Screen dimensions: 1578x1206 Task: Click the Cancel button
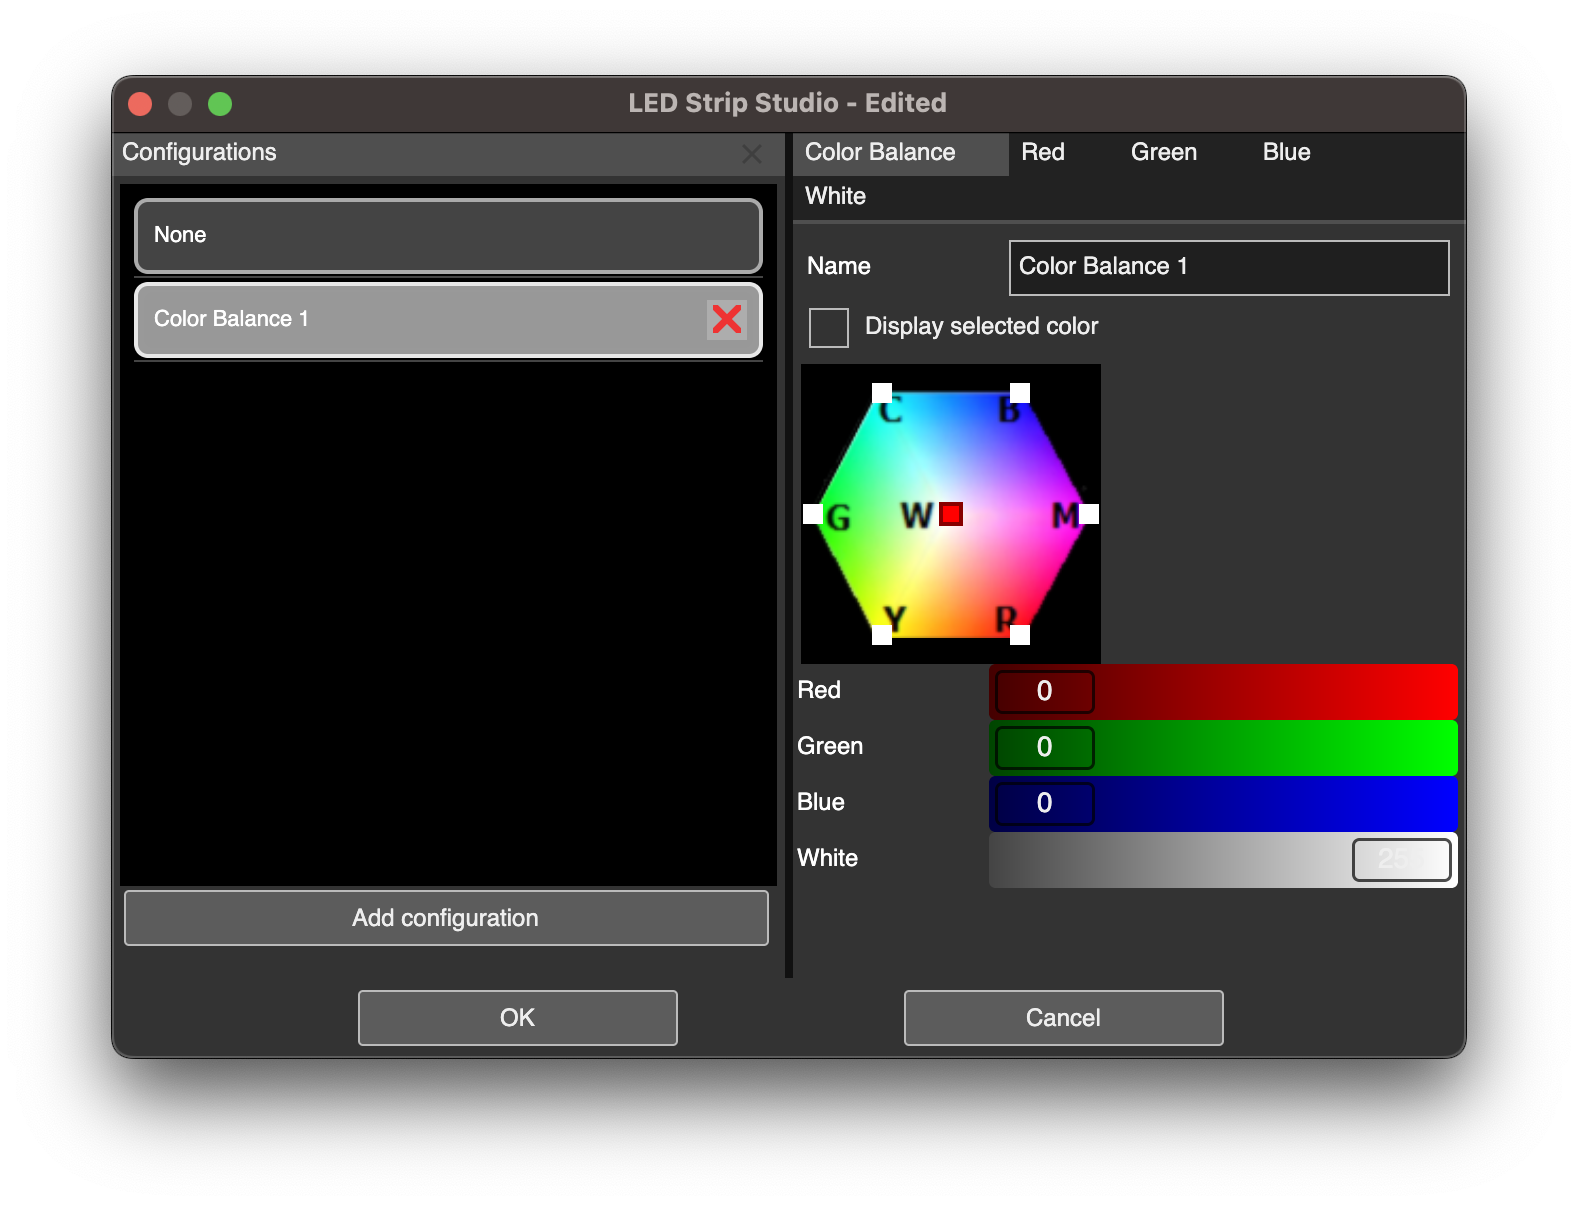[1064, 1018]
